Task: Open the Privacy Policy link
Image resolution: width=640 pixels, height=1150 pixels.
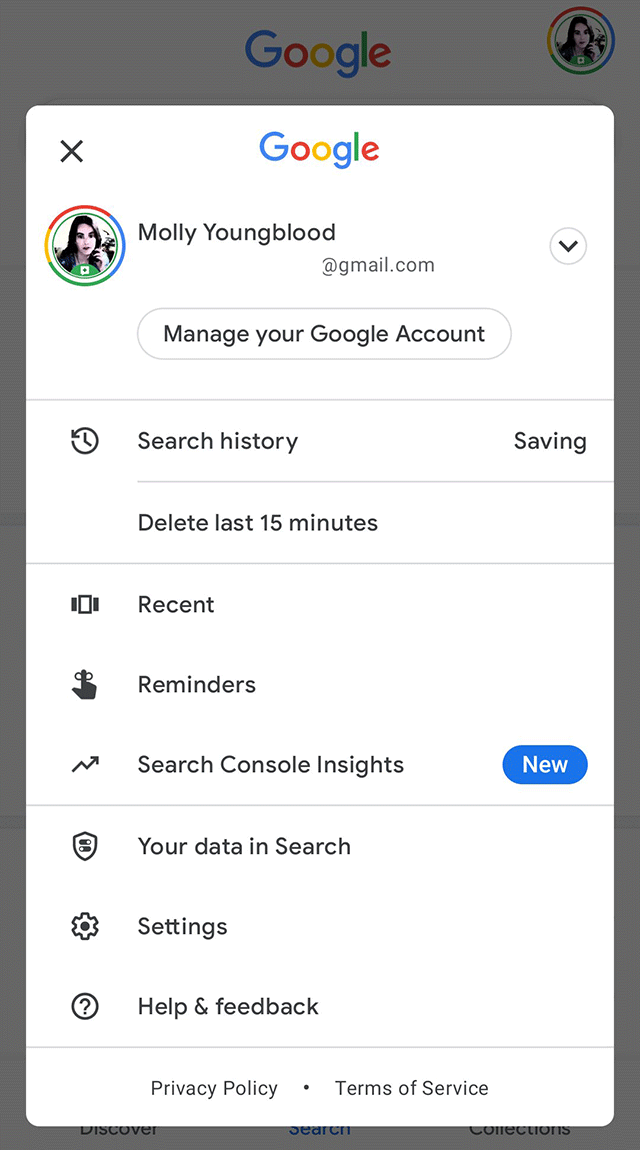Action: point(214,1088)
